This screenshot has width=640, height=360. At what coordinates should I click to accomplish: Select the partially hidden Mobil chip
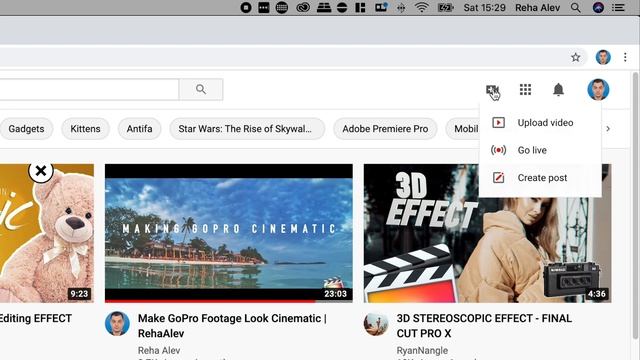463,129
